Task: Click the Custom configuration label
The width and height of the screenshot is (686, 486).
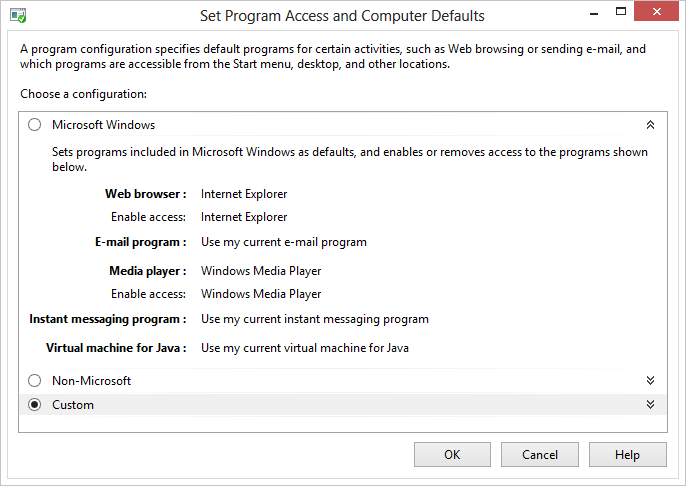Action: click(x=73, y=405)
